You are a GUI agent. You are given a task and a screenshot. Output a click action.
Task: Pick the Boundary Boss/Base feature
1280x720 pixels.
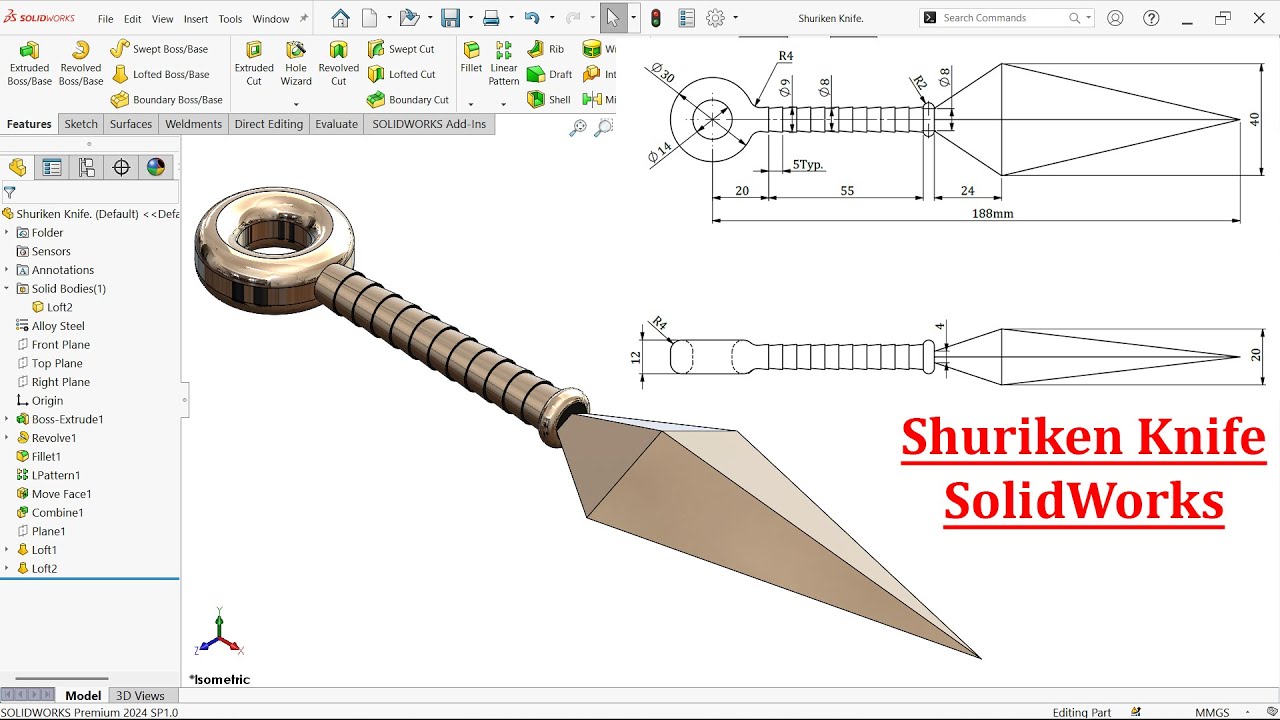(167, 99)
